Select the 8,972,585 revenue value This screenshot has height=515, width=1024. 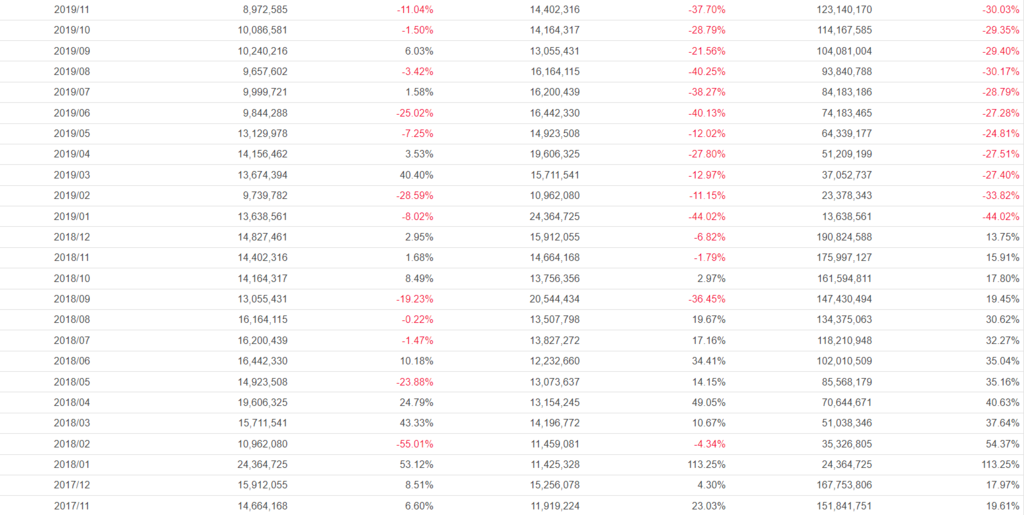[259, 9]
